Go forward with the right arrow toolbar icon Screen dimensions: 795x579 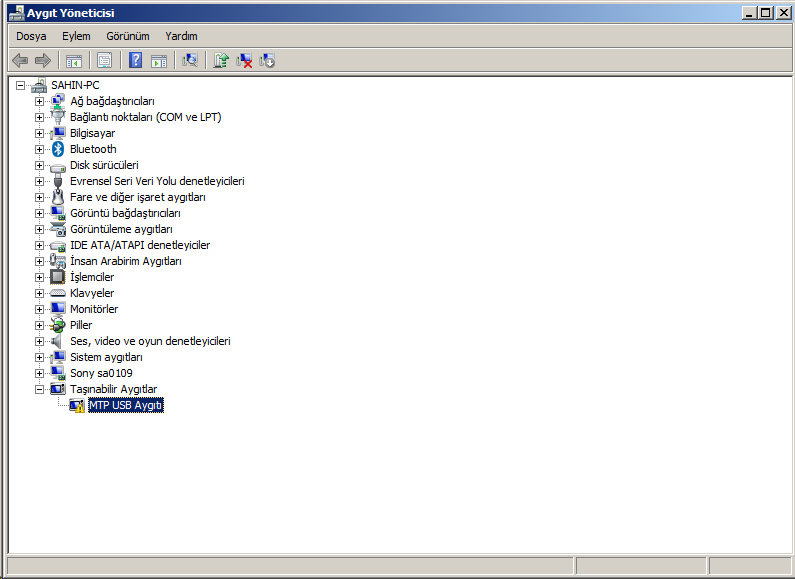[43, 61]
